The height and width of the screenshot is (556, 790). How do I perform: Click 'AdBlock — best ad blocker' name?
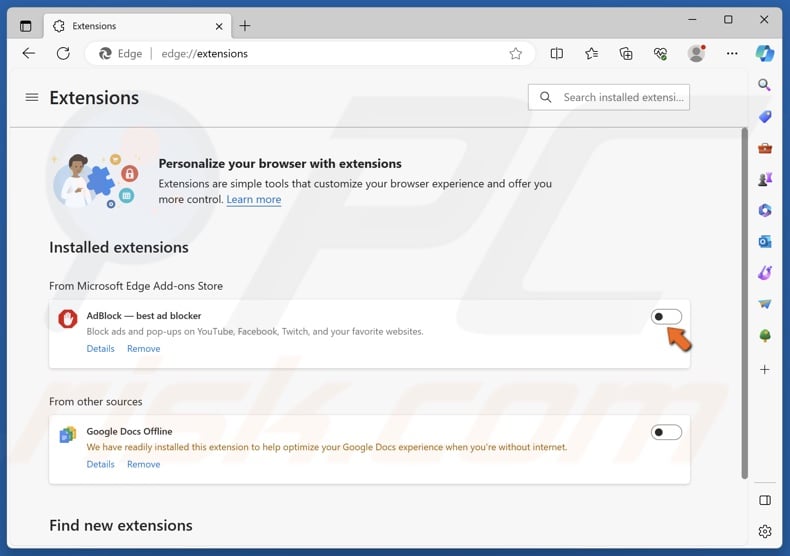click(x=144, y=316)
